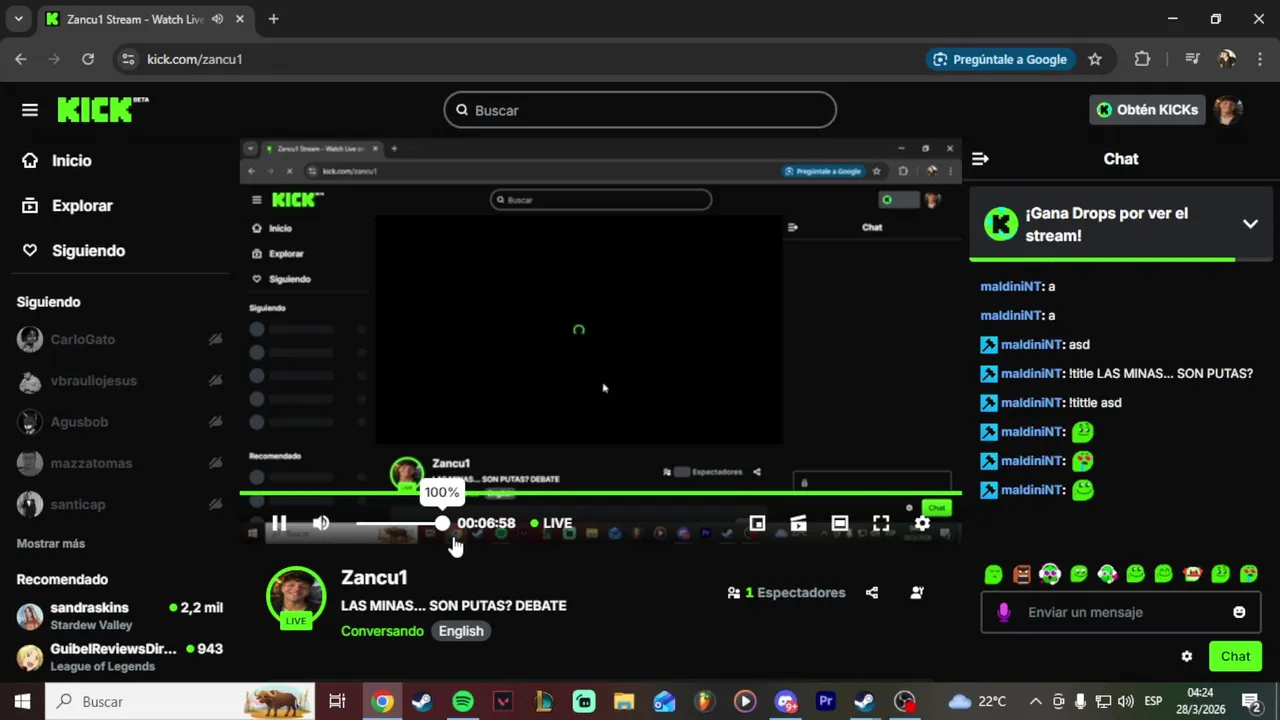Open chat settings gear icon

tap(1187, 656)
